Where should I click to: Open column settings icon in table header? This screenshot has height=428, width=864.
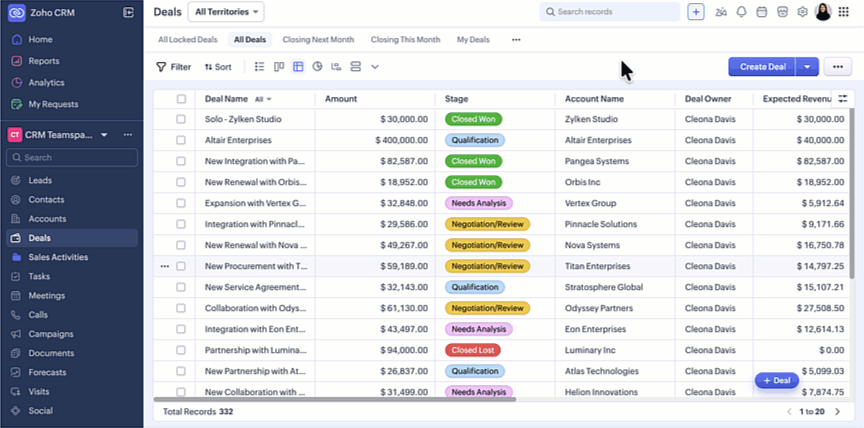point(843,99)
